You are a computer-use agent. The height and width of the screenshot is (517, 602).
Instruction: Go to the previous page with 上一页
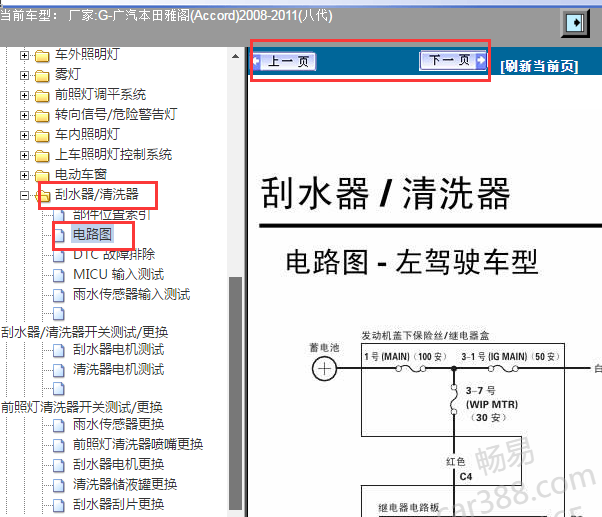coord(284,61)
